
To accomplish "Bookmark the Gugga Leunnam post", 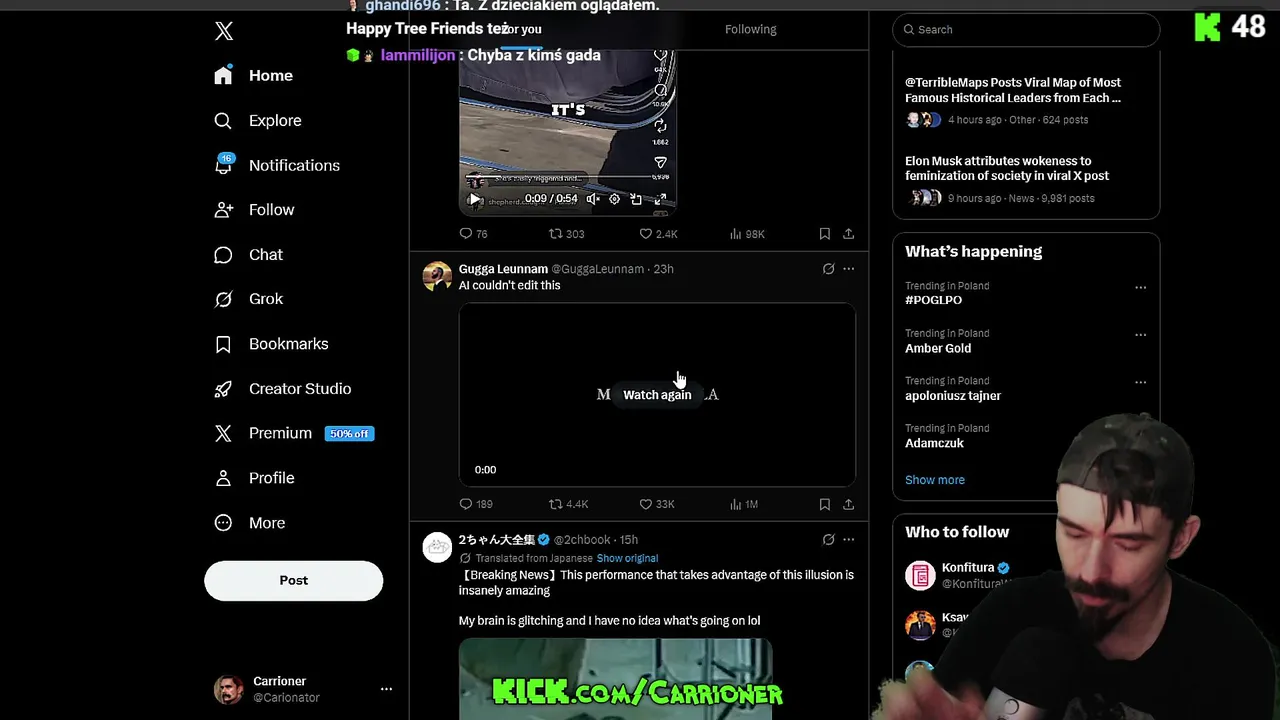I will (824, 504).
